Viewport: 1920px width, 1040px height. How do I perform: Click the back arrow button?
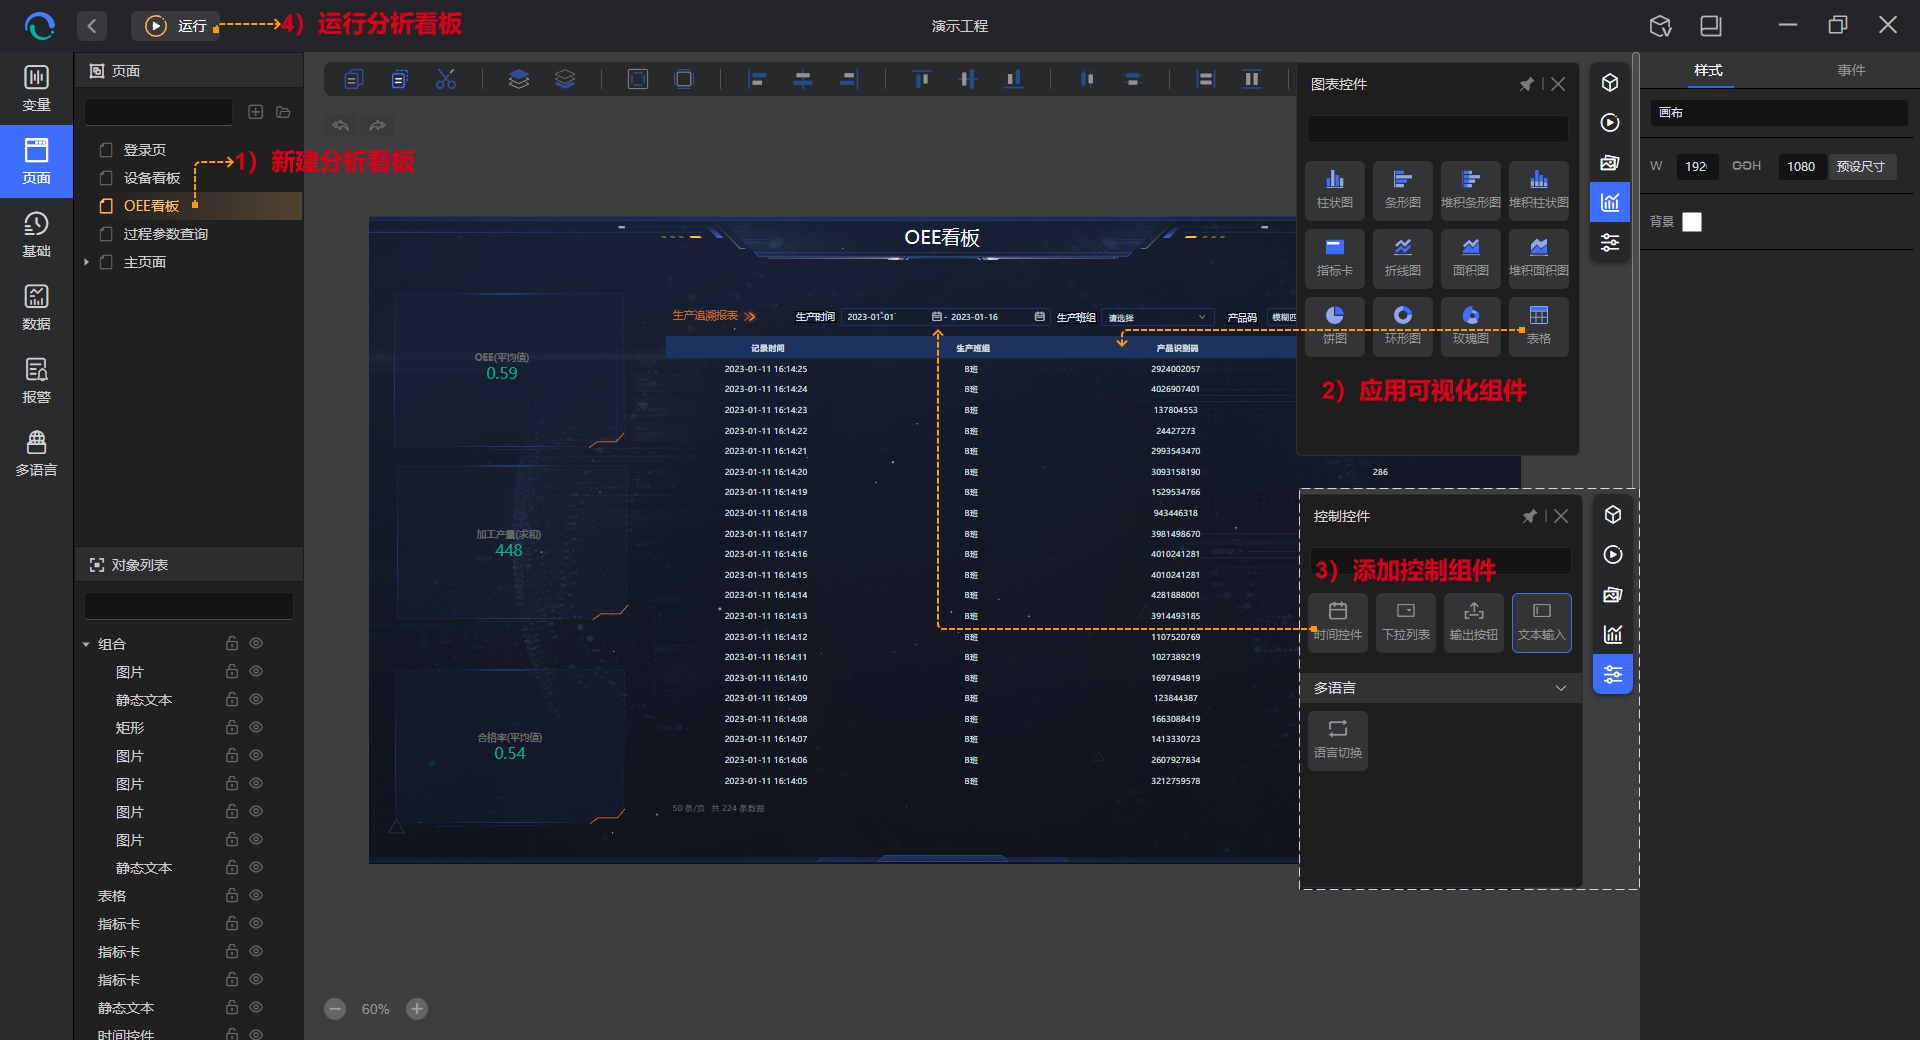pyautogui.click(x=91, y=26)
